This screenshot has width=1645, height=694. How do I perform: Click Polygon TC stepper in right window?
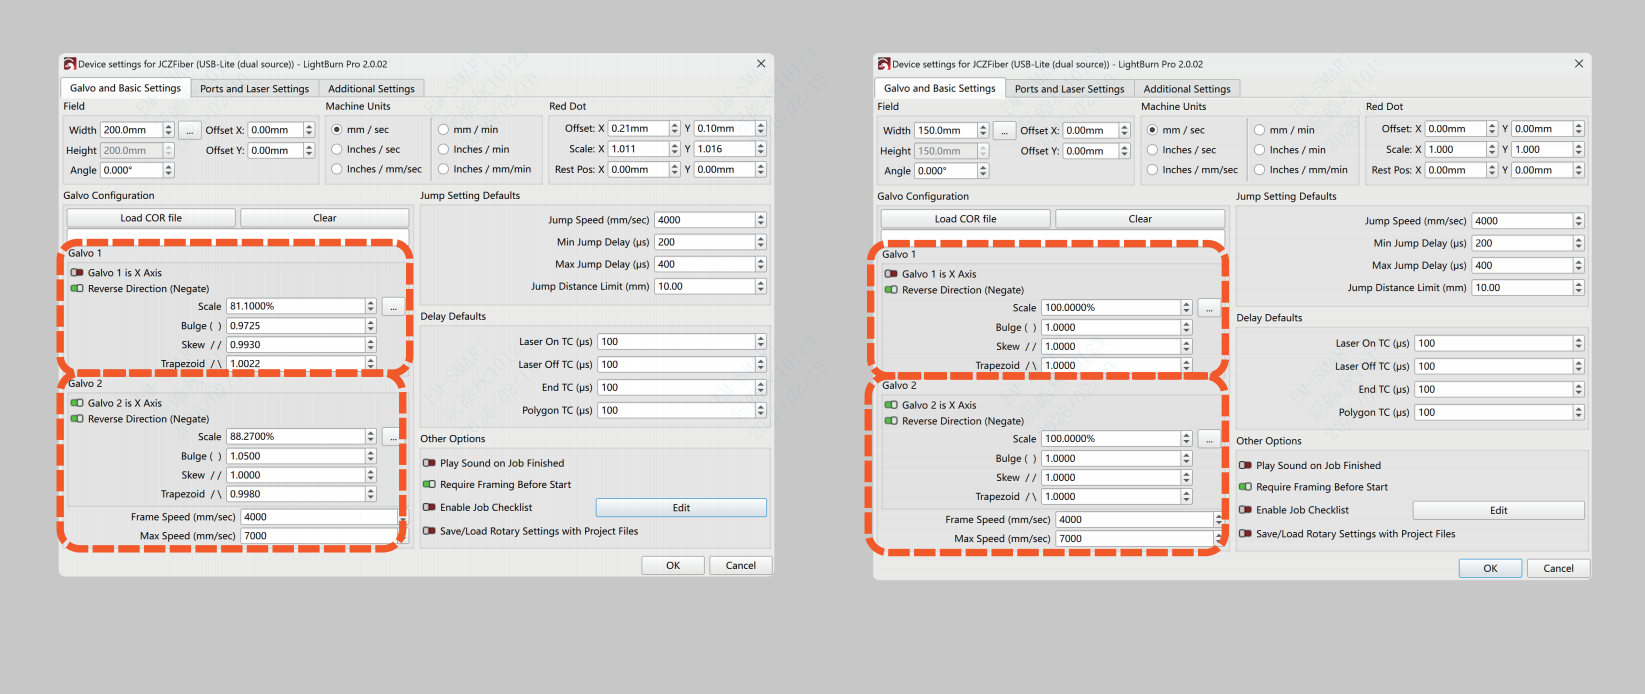(x=1579, y=412)
